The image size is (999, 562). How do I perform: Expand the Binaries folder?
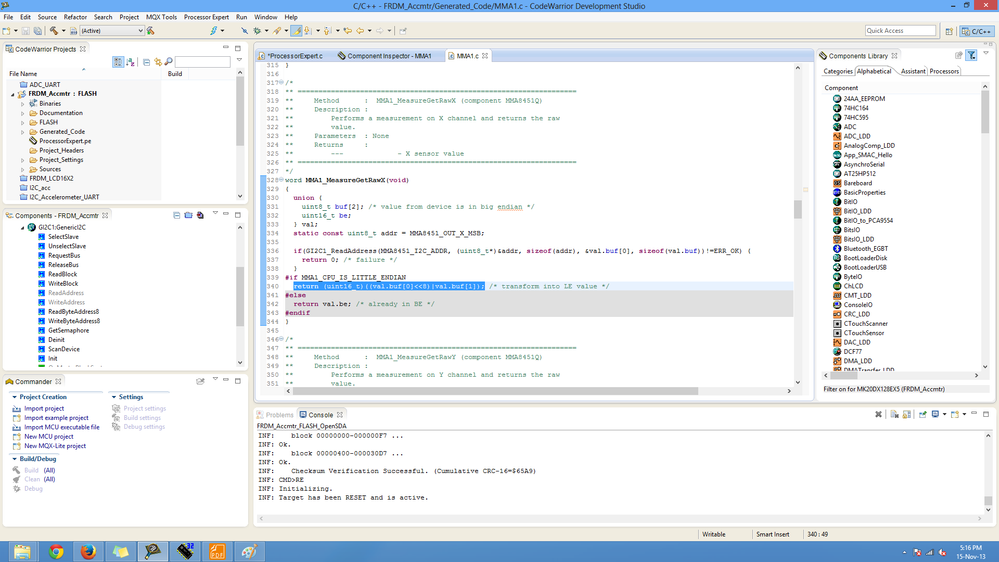(x=23, y=103)
